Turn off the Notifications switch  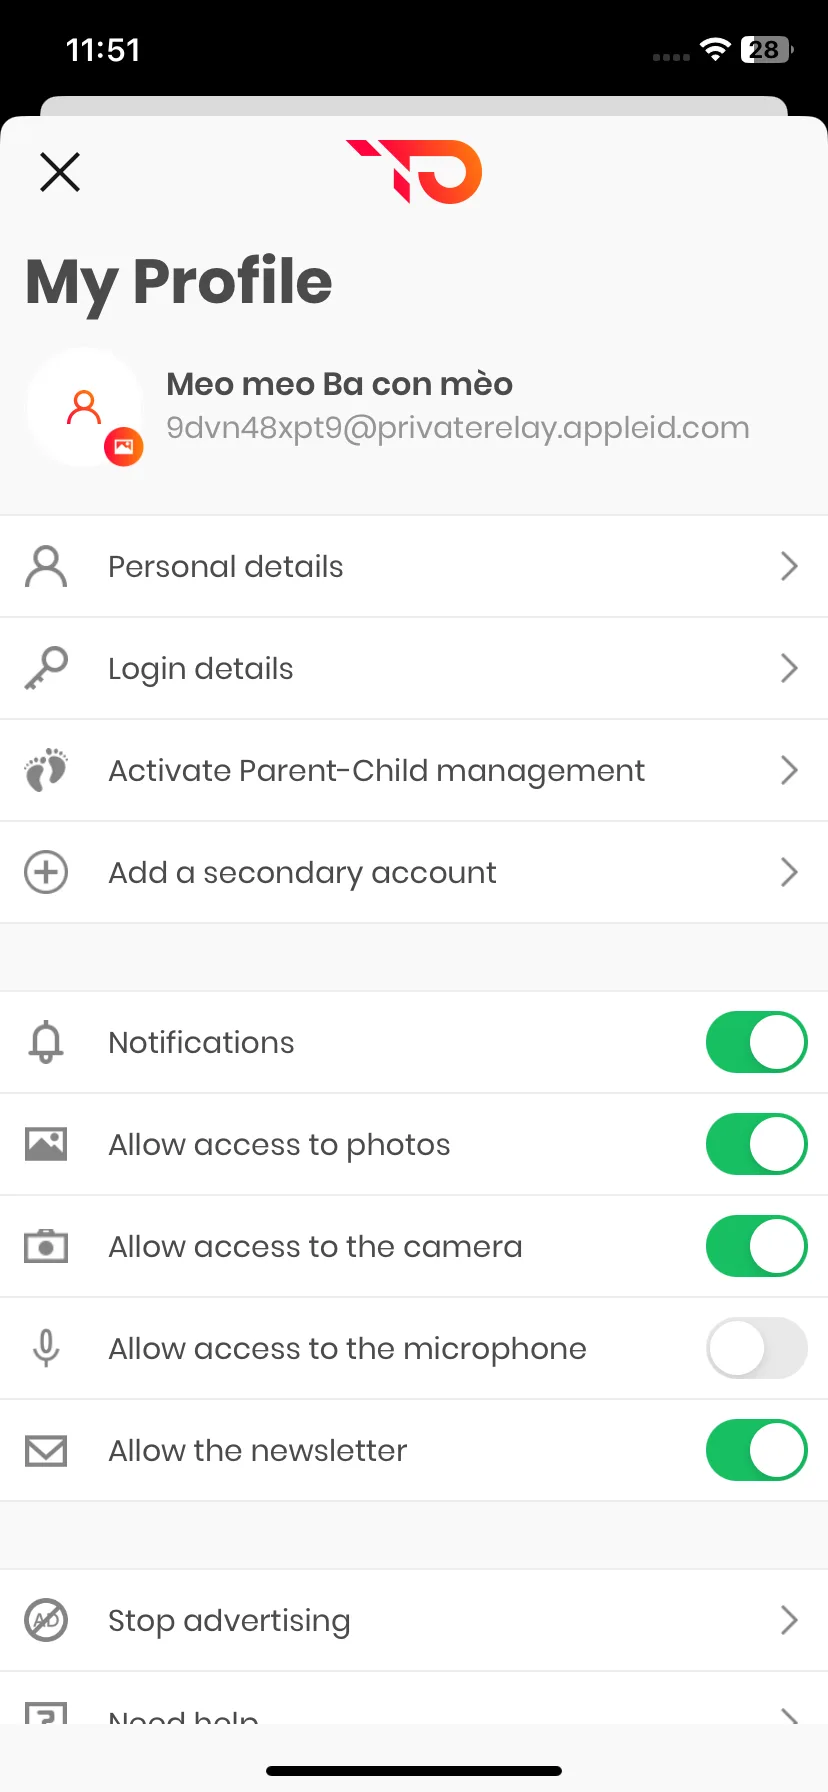757,1042
